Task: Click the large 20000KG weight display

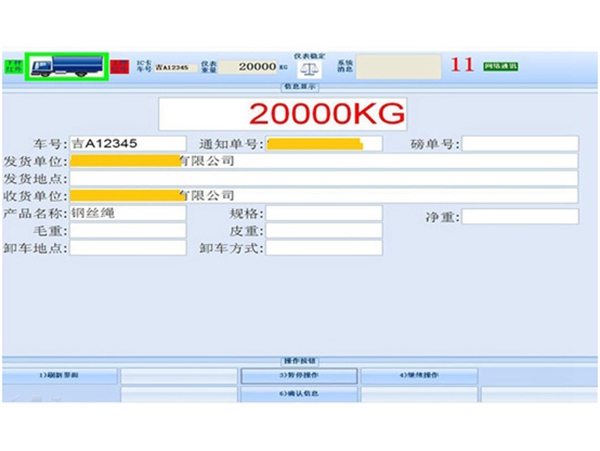Action: point(282,112)
